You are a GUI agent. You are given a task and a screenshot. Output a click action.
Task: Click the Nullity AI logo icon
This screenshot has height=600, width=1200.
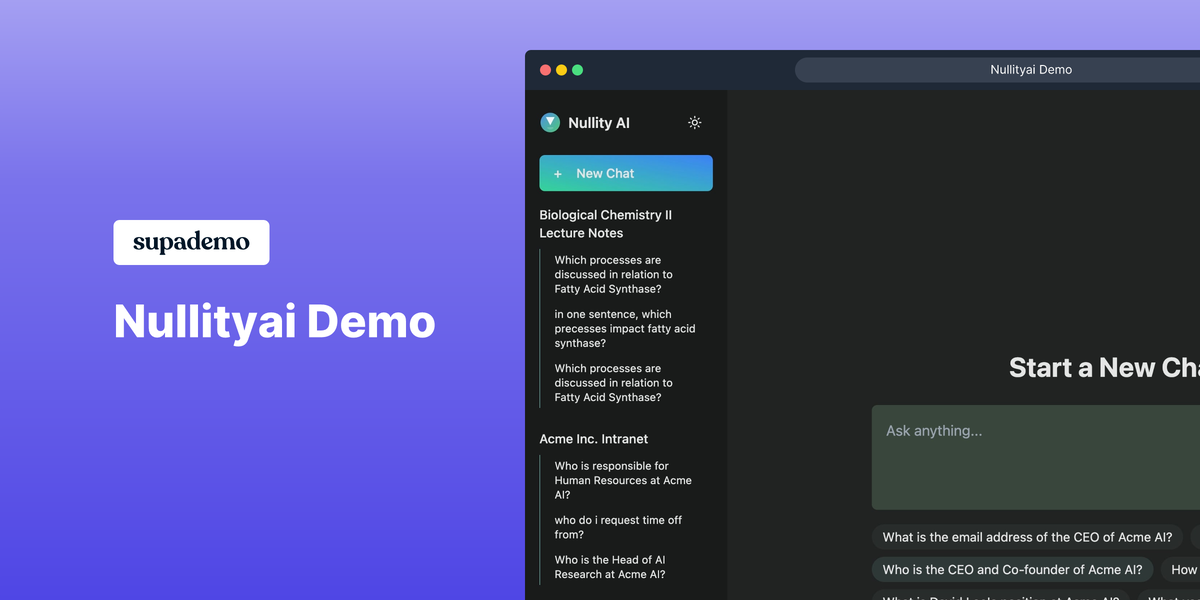pyautogui.click(x=550, y=123)
